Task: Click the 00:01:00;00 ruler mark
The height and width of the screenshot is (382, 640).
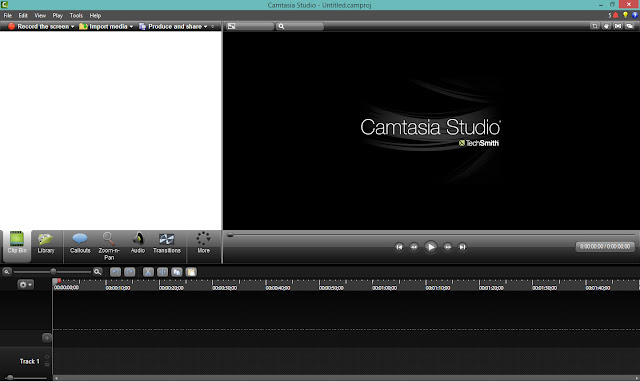Action: click(x=384, y=288)
